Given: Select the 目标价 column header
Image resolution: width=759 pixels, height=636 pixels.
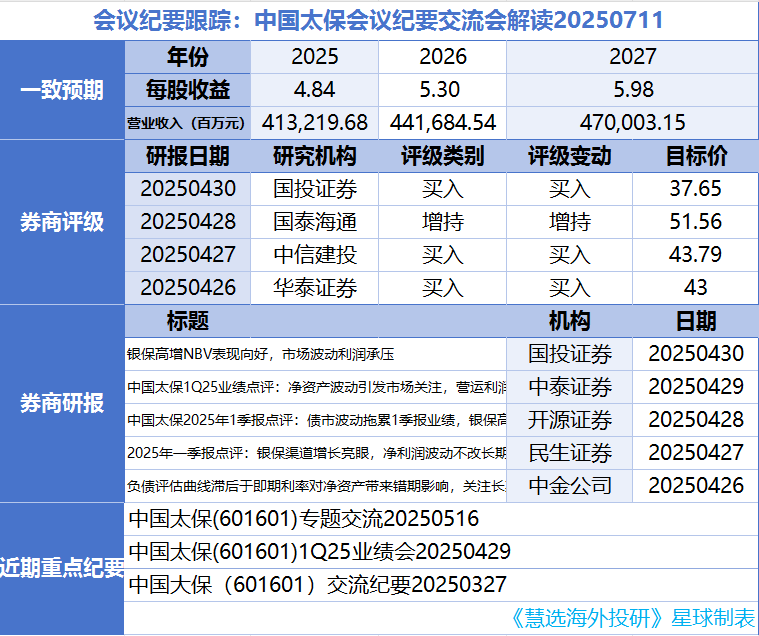Looking at the screenshot, I should tap(696, 157).
